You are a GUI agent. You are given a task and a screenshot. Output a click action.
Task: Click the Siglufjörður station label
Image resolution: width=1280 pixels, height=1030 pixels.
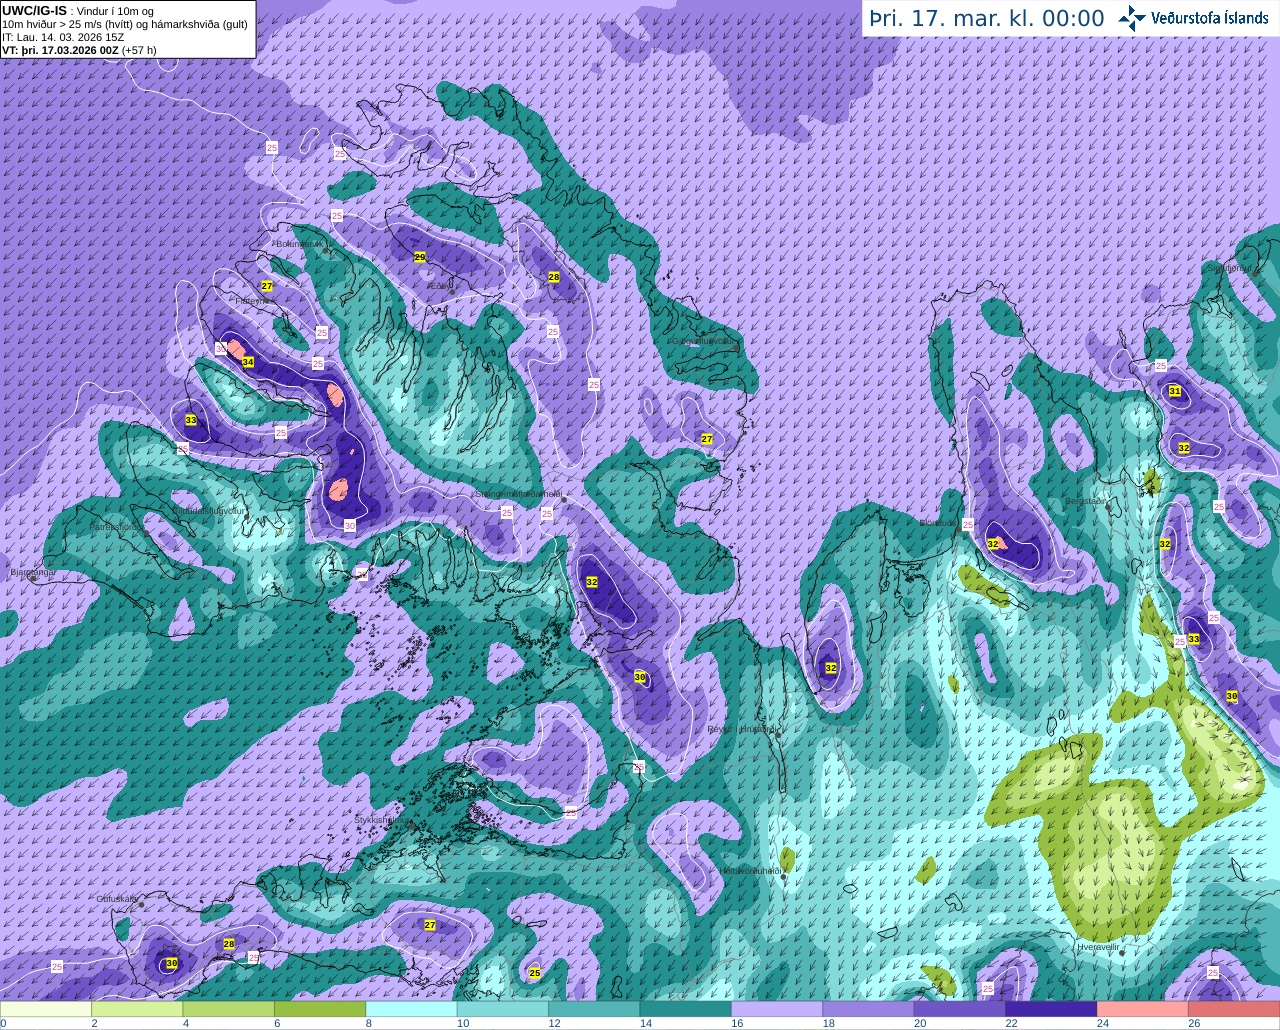click(1229, 268)
